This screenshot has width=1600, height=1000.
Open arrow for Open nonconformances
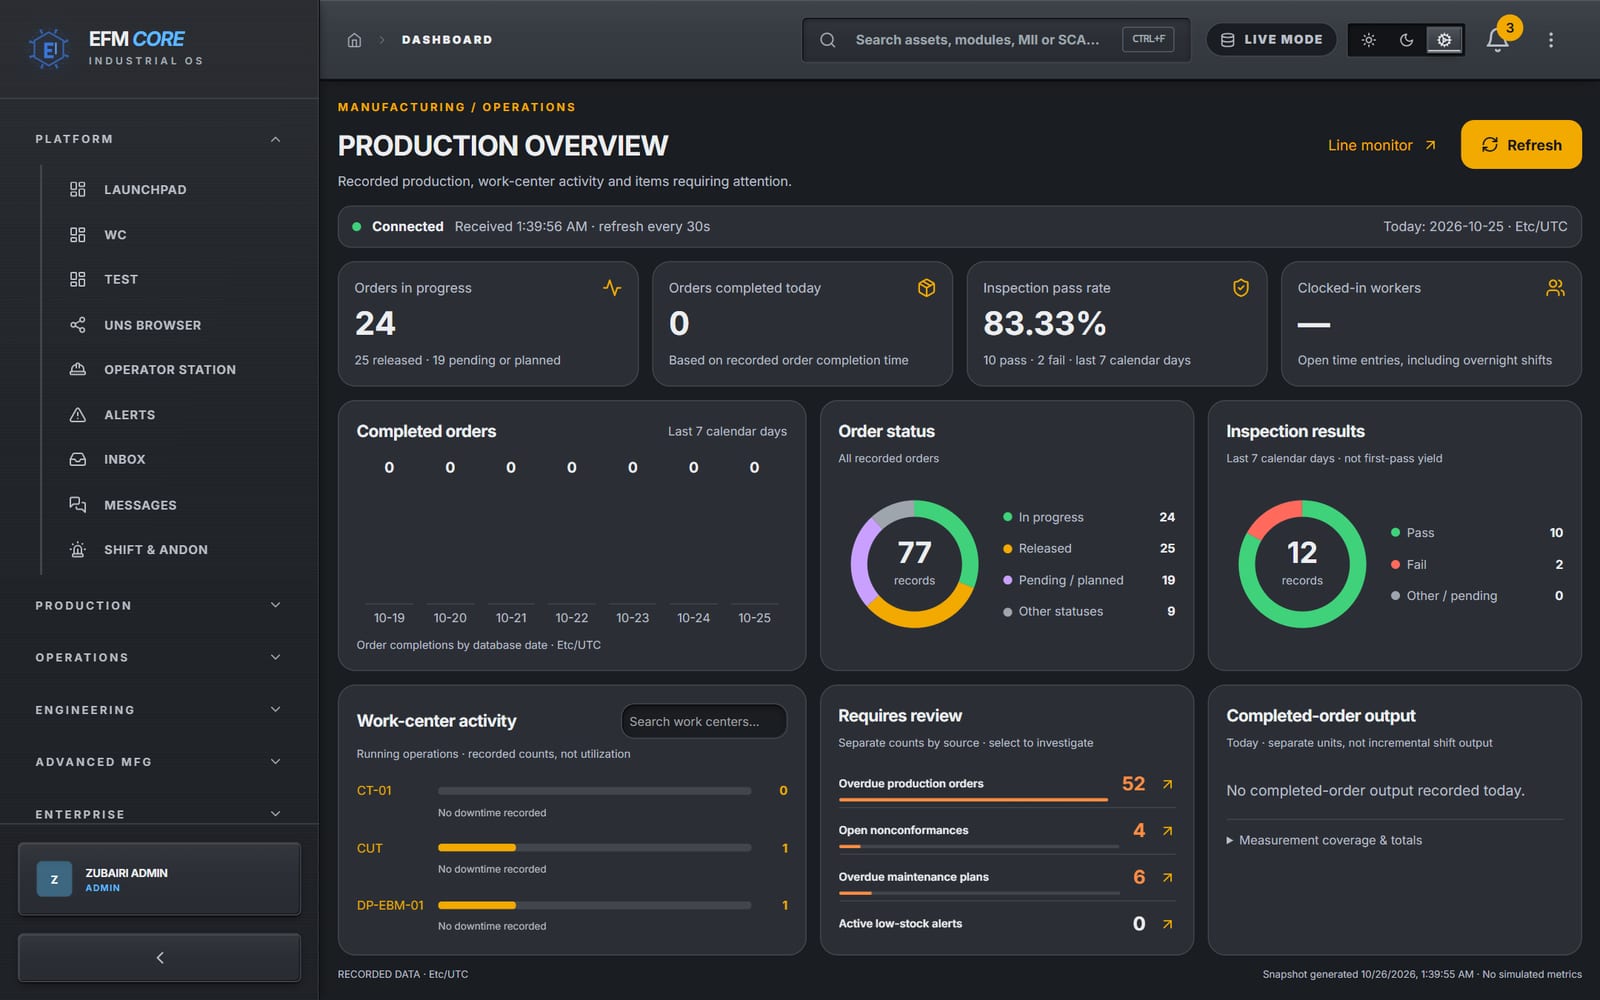pyautogui.click(x=1167, y=831)
